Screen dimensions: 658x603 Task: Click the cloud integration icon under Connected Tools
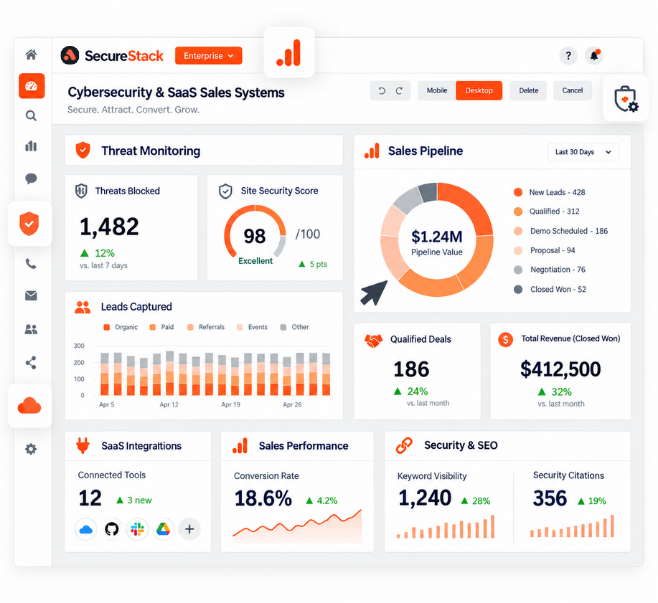point(86,530)
